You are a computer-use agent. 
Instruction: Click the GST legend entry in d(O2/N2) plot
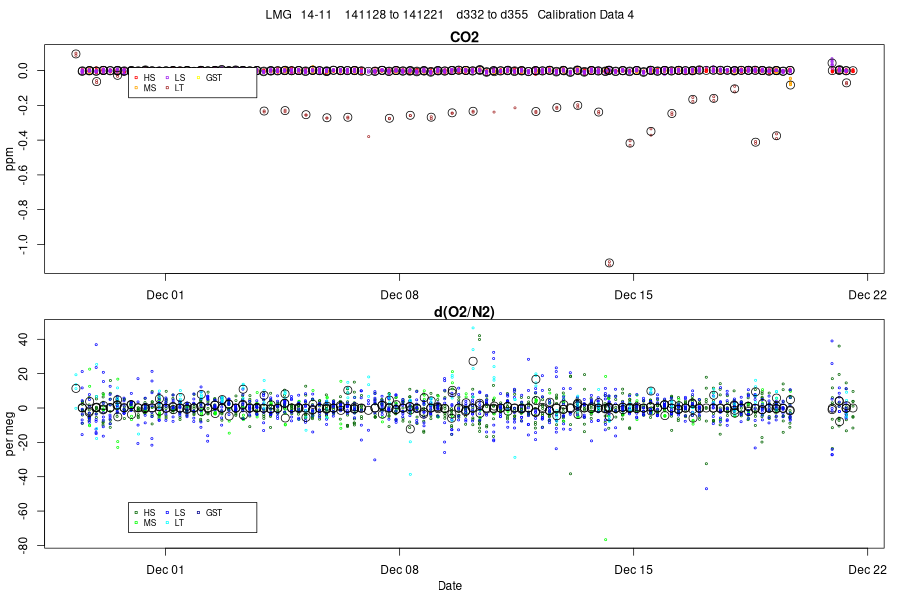(210, 512)
